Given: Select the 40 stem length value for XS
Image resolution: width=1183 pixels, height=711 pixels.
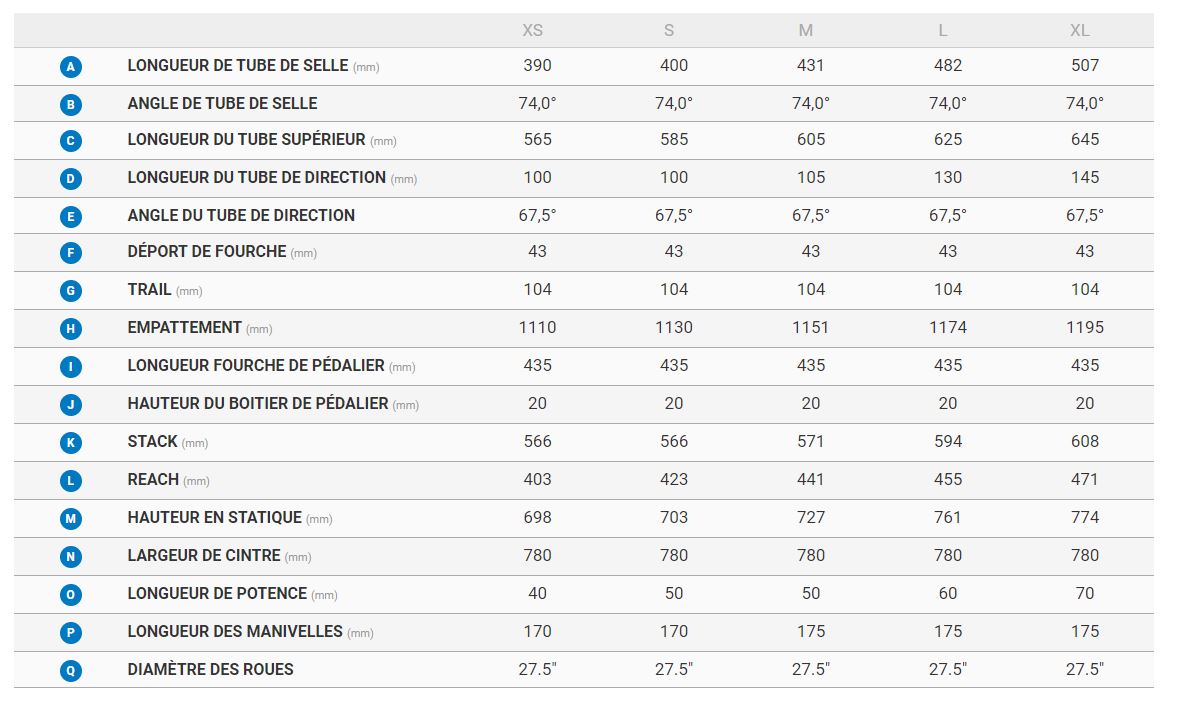Looking at the screenshot, I should [537, 593].
